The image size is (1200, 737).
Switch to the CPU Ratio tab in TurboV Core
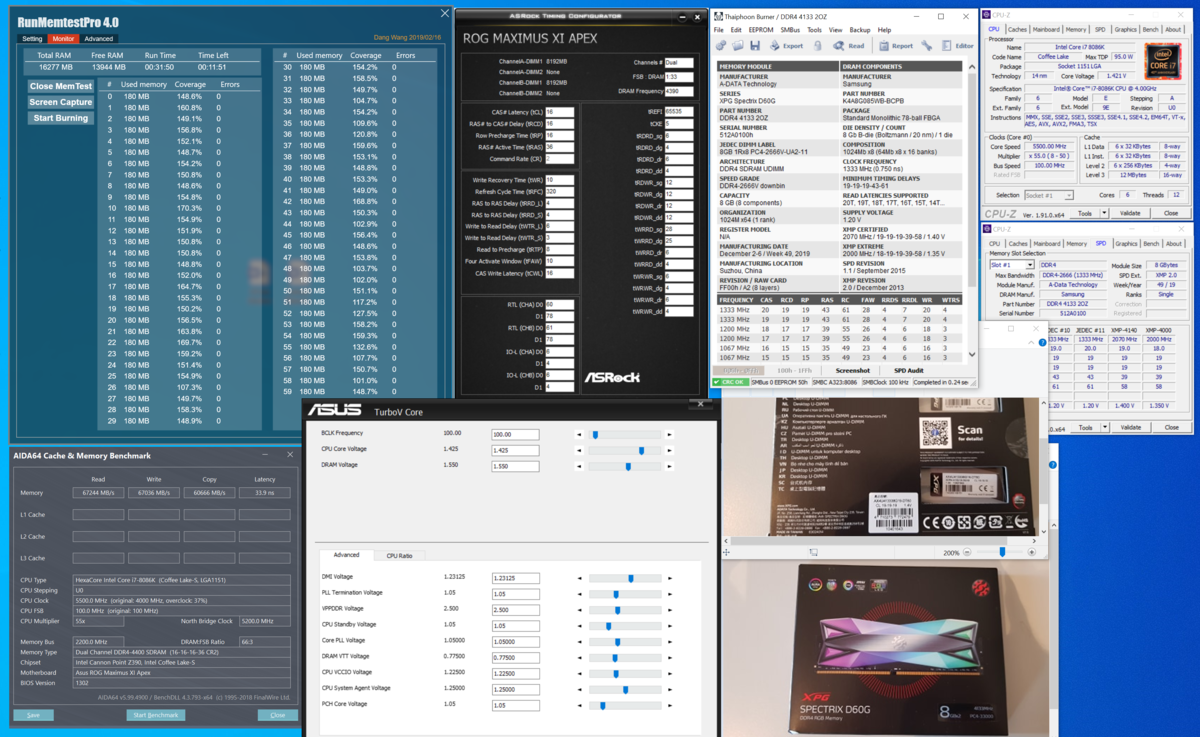coord(399,555)
